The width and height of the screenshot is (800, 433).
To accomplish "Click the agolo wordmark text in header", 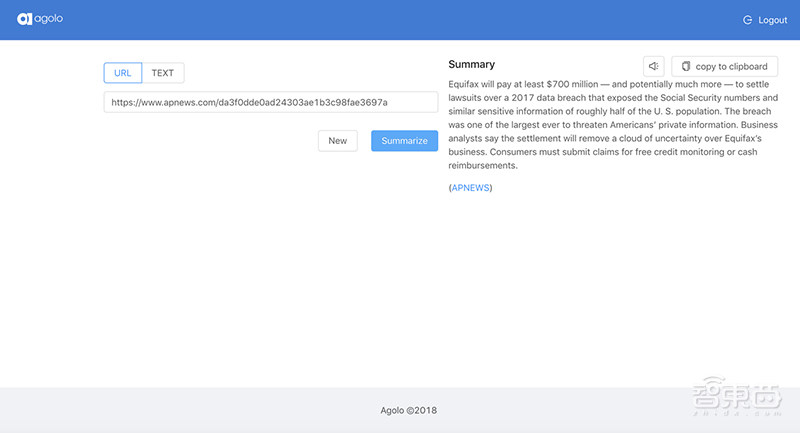I will 49,19.
